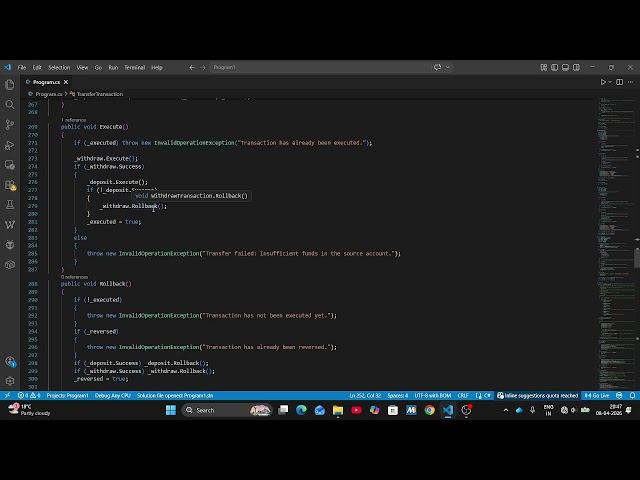This screenshot has height=480, width=640.
Task: Open the Edit menu
Action: click(x=37, y=67)
